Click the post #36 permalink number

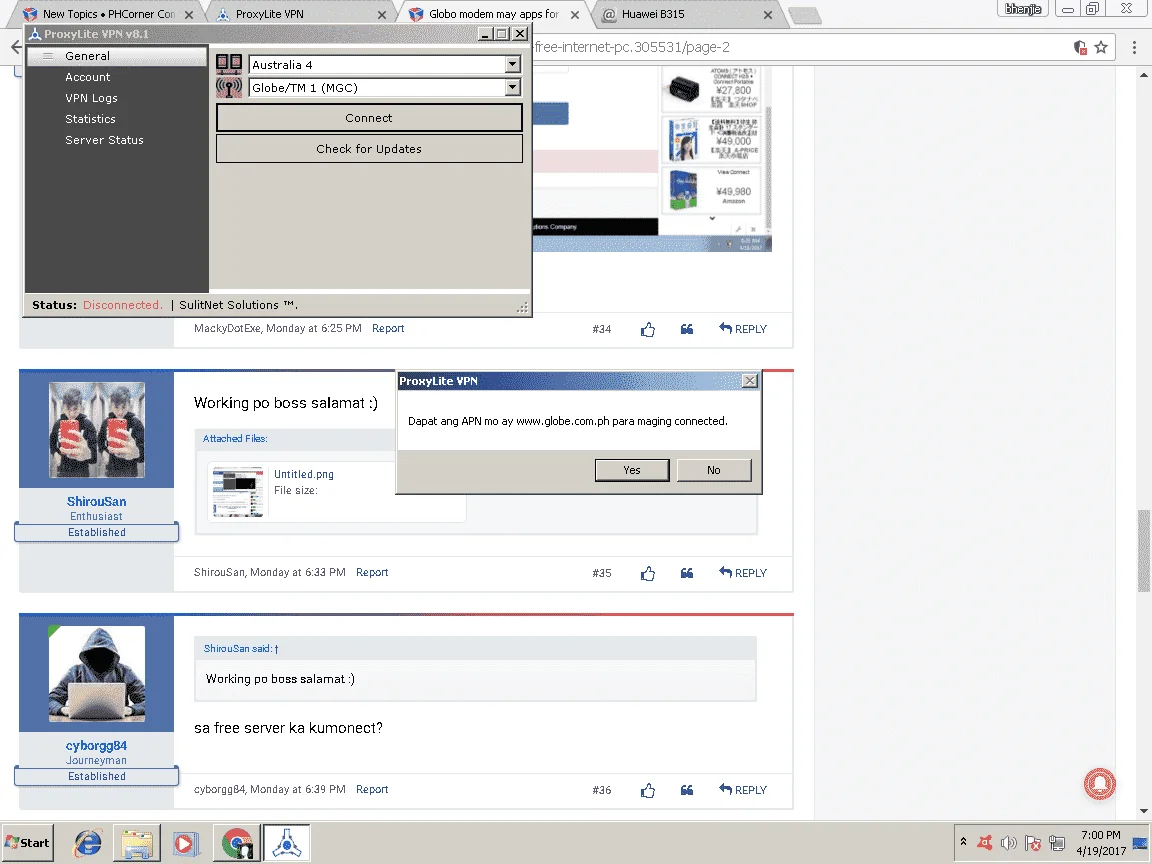tap(602, 791)
